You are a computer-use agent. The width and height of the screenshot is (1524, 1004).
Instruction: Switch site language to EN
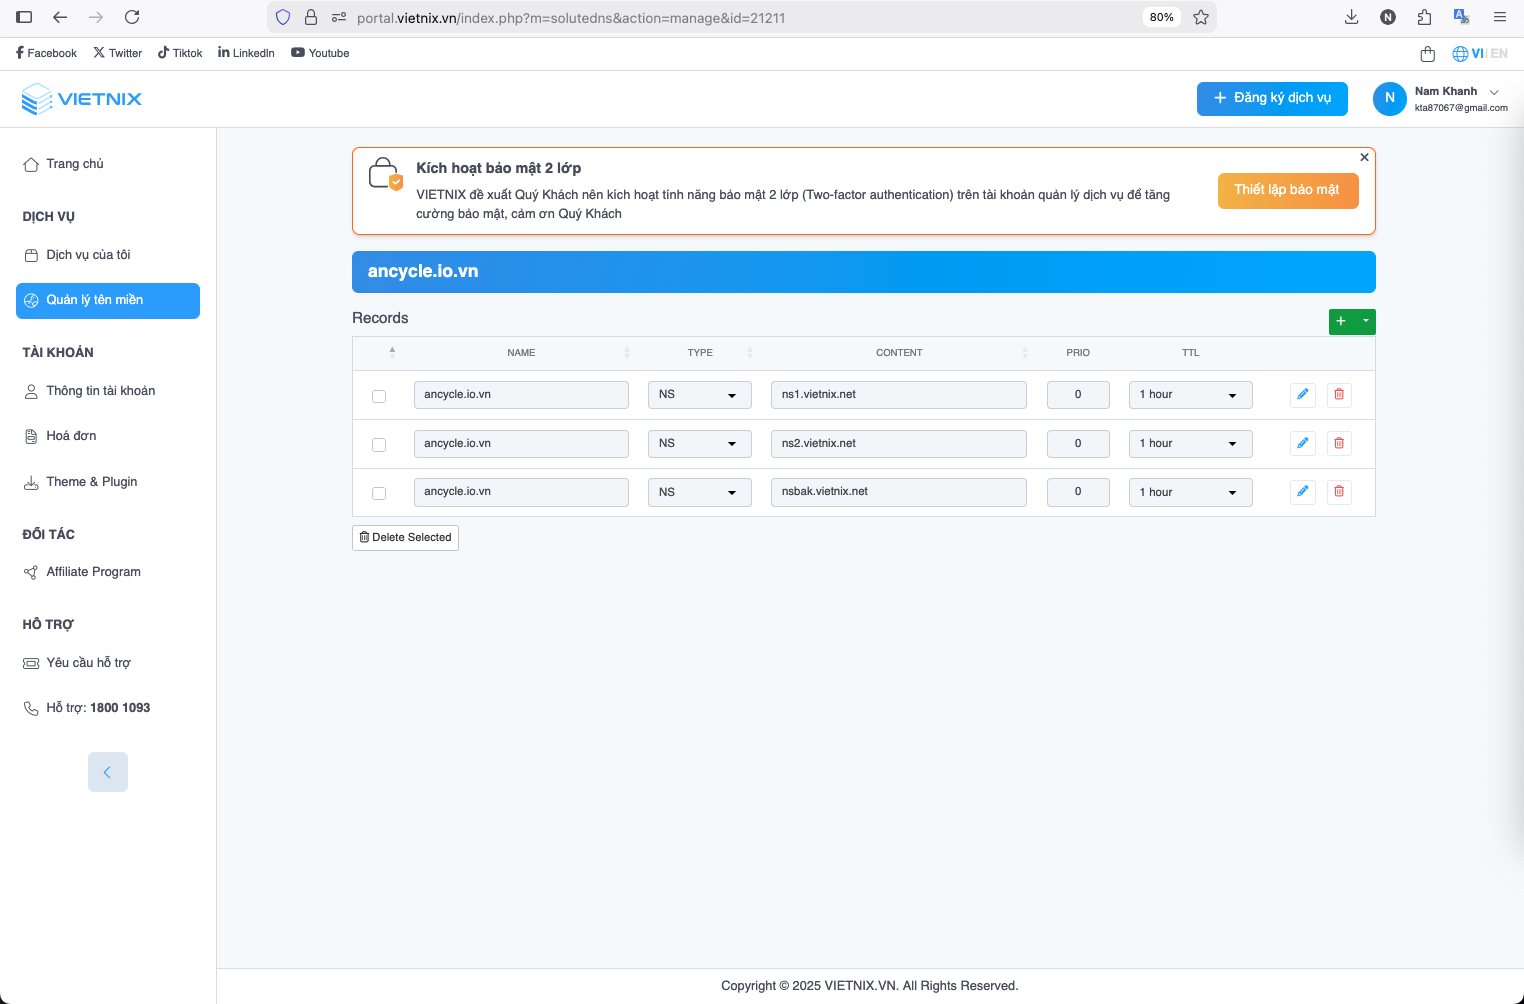point(1499,54)
